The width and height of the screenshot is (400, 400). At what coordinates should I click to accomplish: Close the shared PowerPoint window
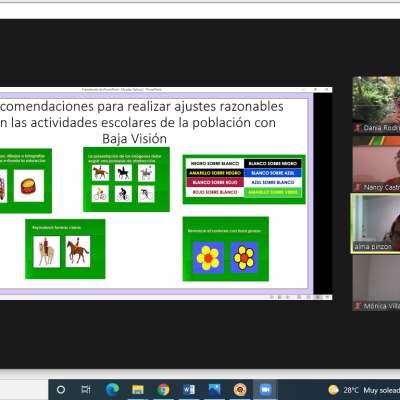(x=327, y=90)
